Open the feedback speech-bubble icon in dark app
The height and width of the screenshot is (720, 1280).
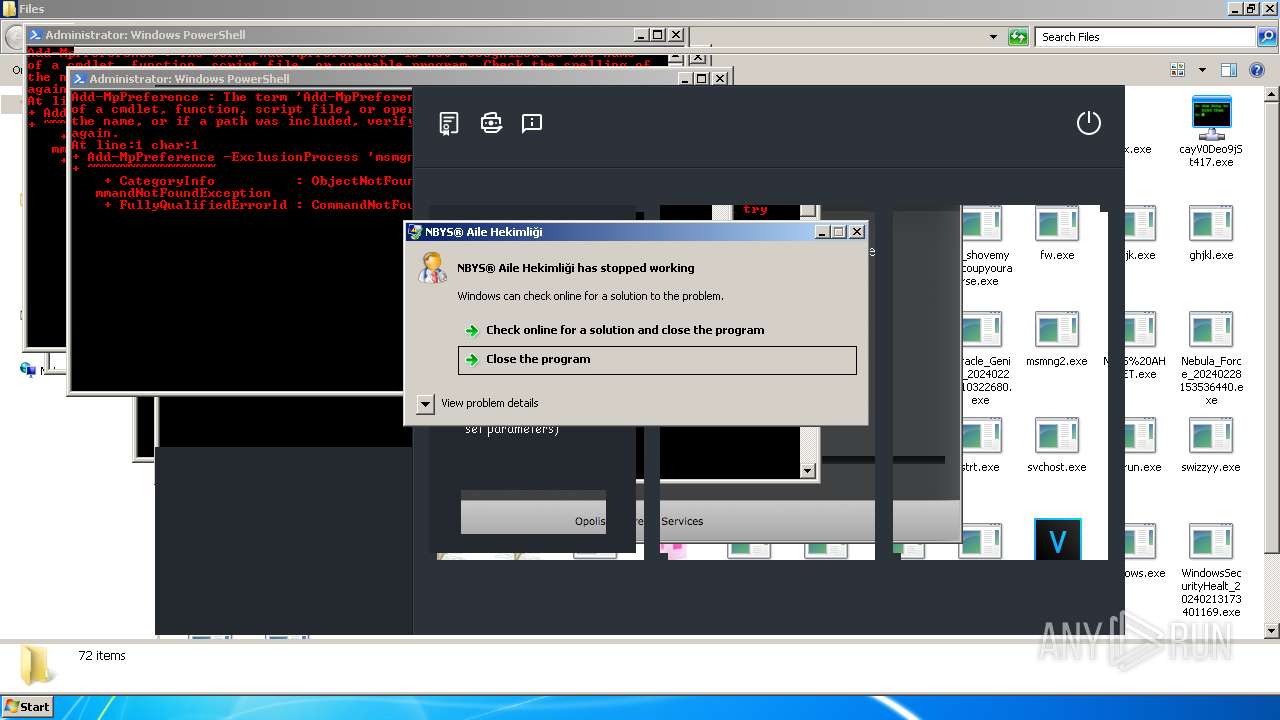click(532, 123)
